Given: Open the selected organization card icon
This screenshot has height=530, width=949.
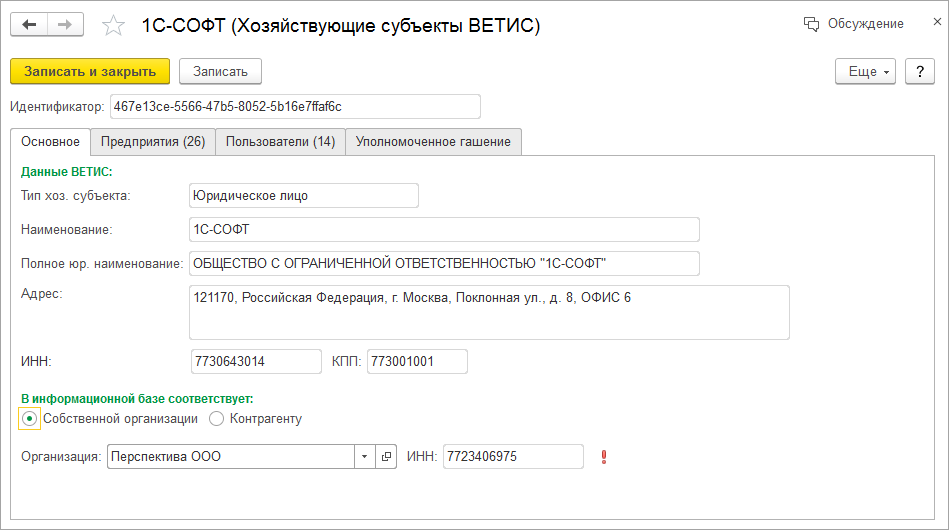Looking at the screenshot, I should pyautogui.click(x=387, y=457).
